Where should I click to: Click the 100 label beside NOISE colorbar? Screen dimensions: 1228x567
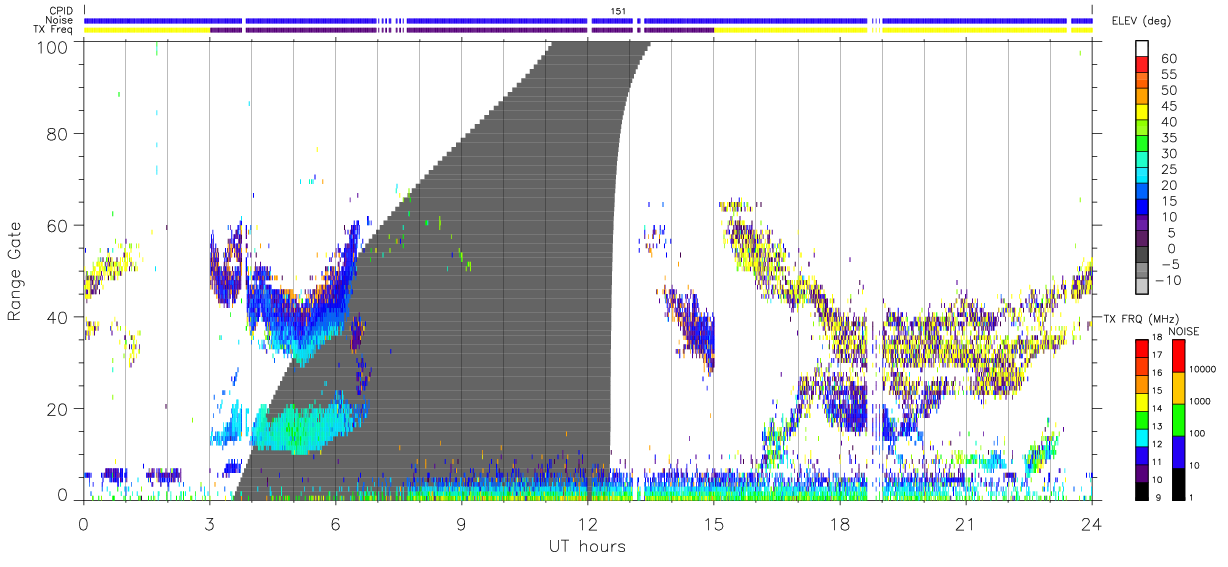coord(1197,434)
